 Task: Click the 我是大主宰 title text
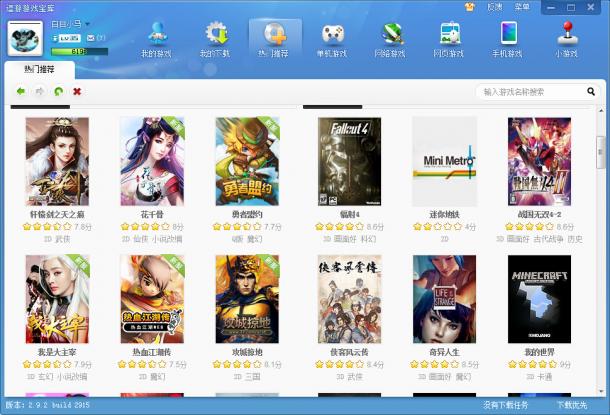(x=57, y=352)
